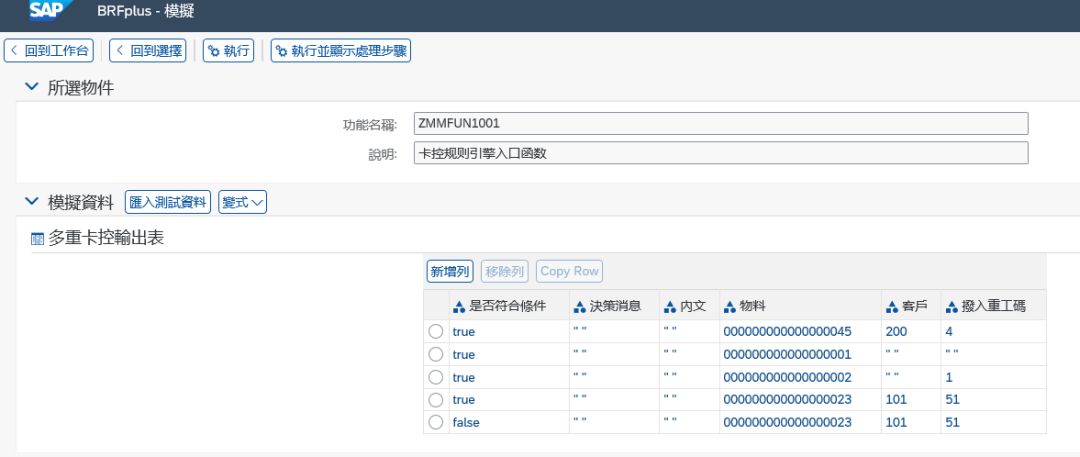Go back to workbench (回到工作台)
The width and height of the screenshot is (1080, 457).
[49, 51]
